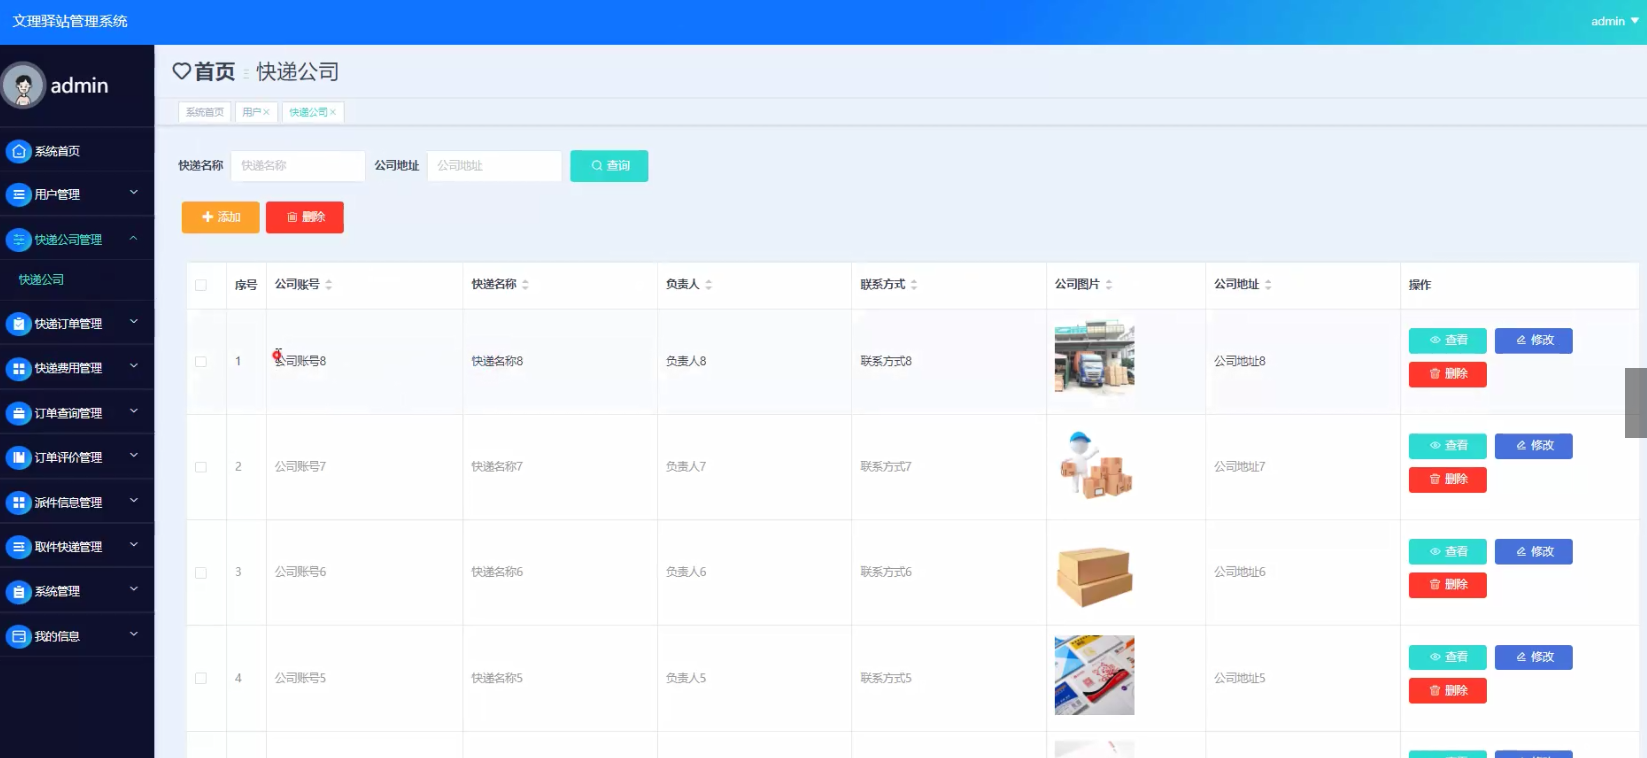Click the 取件快递管理 sidebar icon
Viewport: 1647px width, 758px height.
18,547
